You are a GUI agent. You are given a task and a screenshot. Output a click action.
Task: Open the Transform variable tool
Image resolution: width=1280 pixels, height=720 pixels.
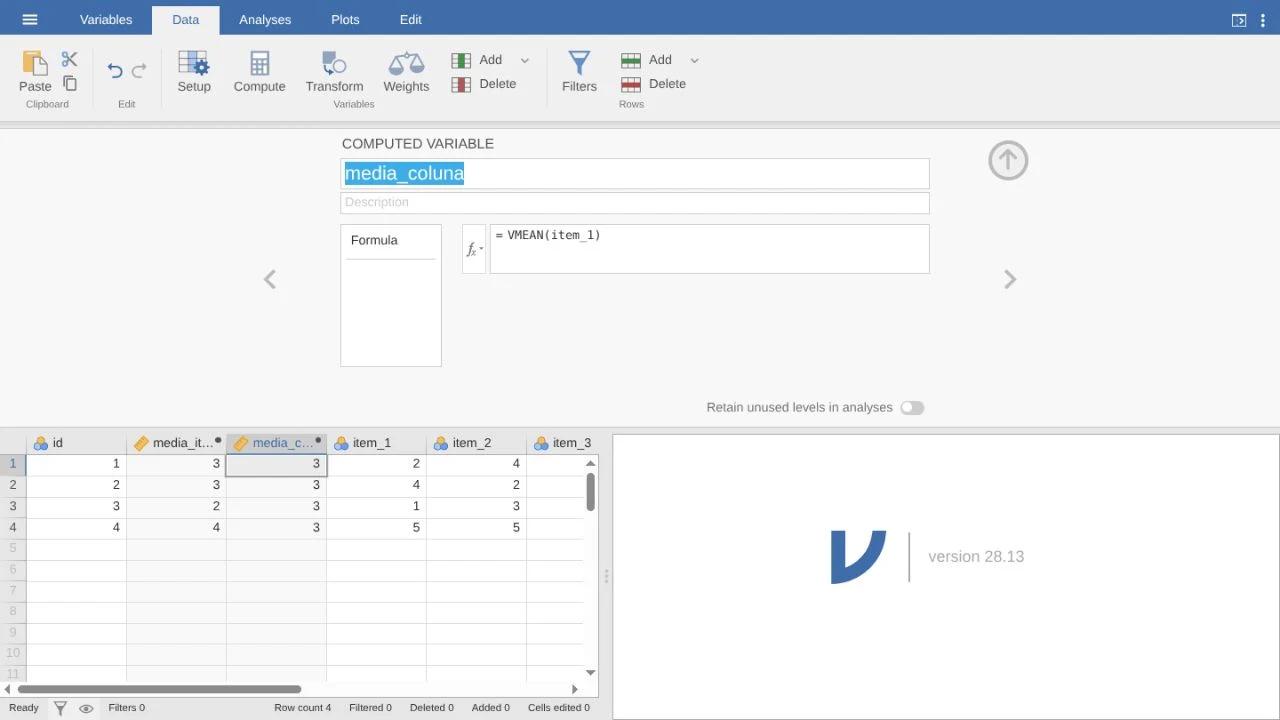tap(334, 71)
